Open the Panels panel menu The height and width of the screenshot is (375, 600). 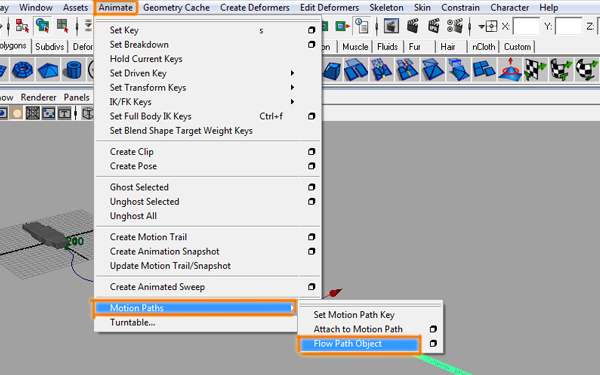tap(77, 97)
